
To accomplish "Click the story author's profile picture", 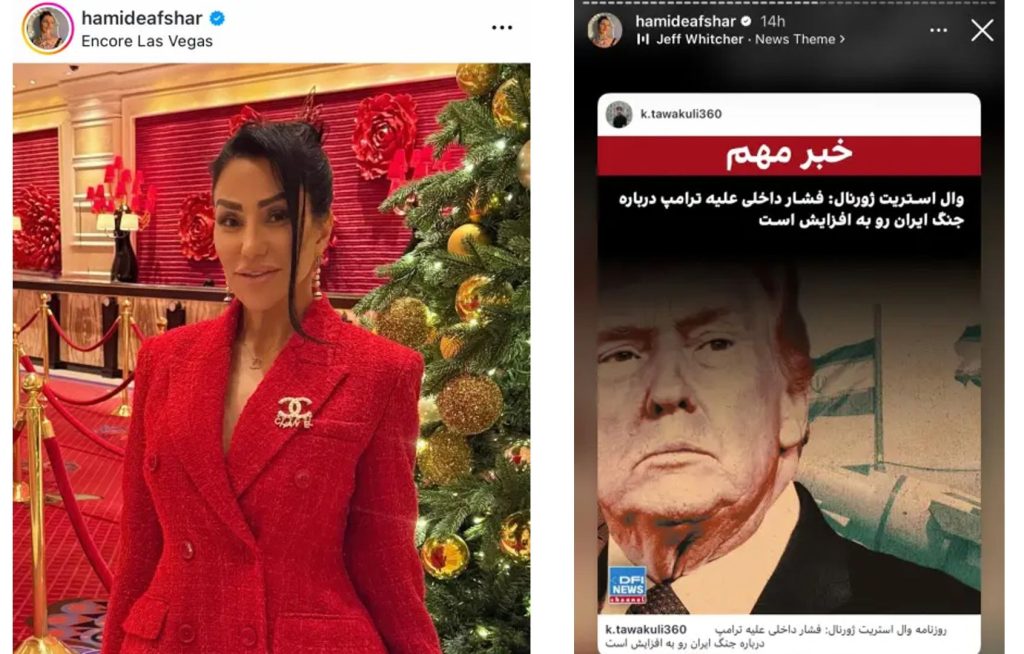I will 605,30.
